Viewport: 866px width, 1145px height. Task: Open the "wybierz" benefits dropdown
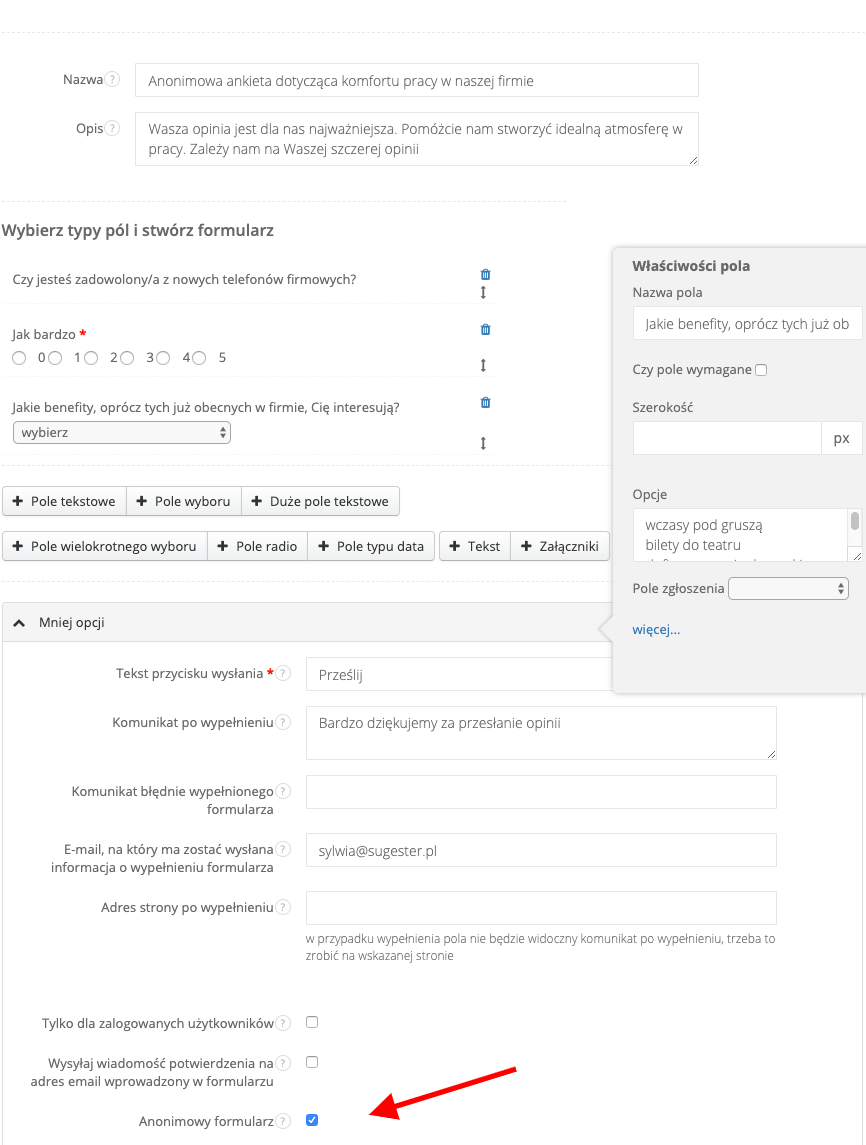click(x=121, y=432)
